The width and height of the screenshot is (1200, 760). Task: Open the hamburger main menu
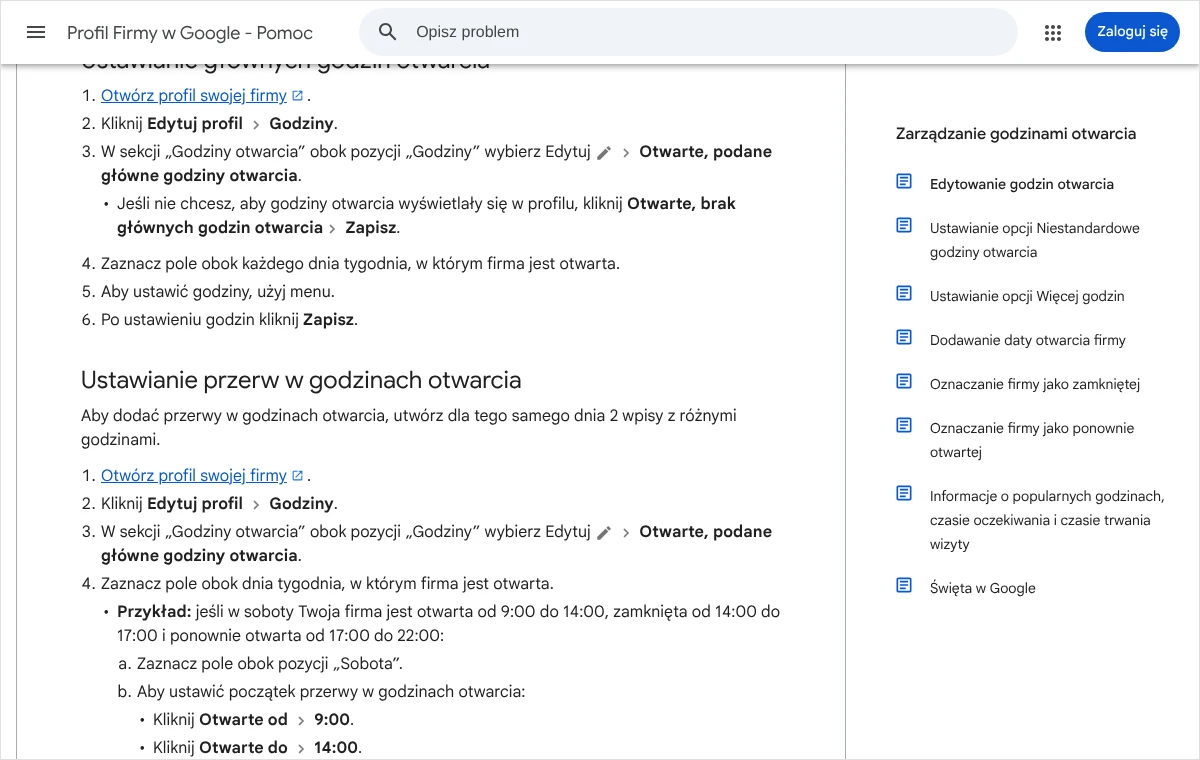point(36,32)
